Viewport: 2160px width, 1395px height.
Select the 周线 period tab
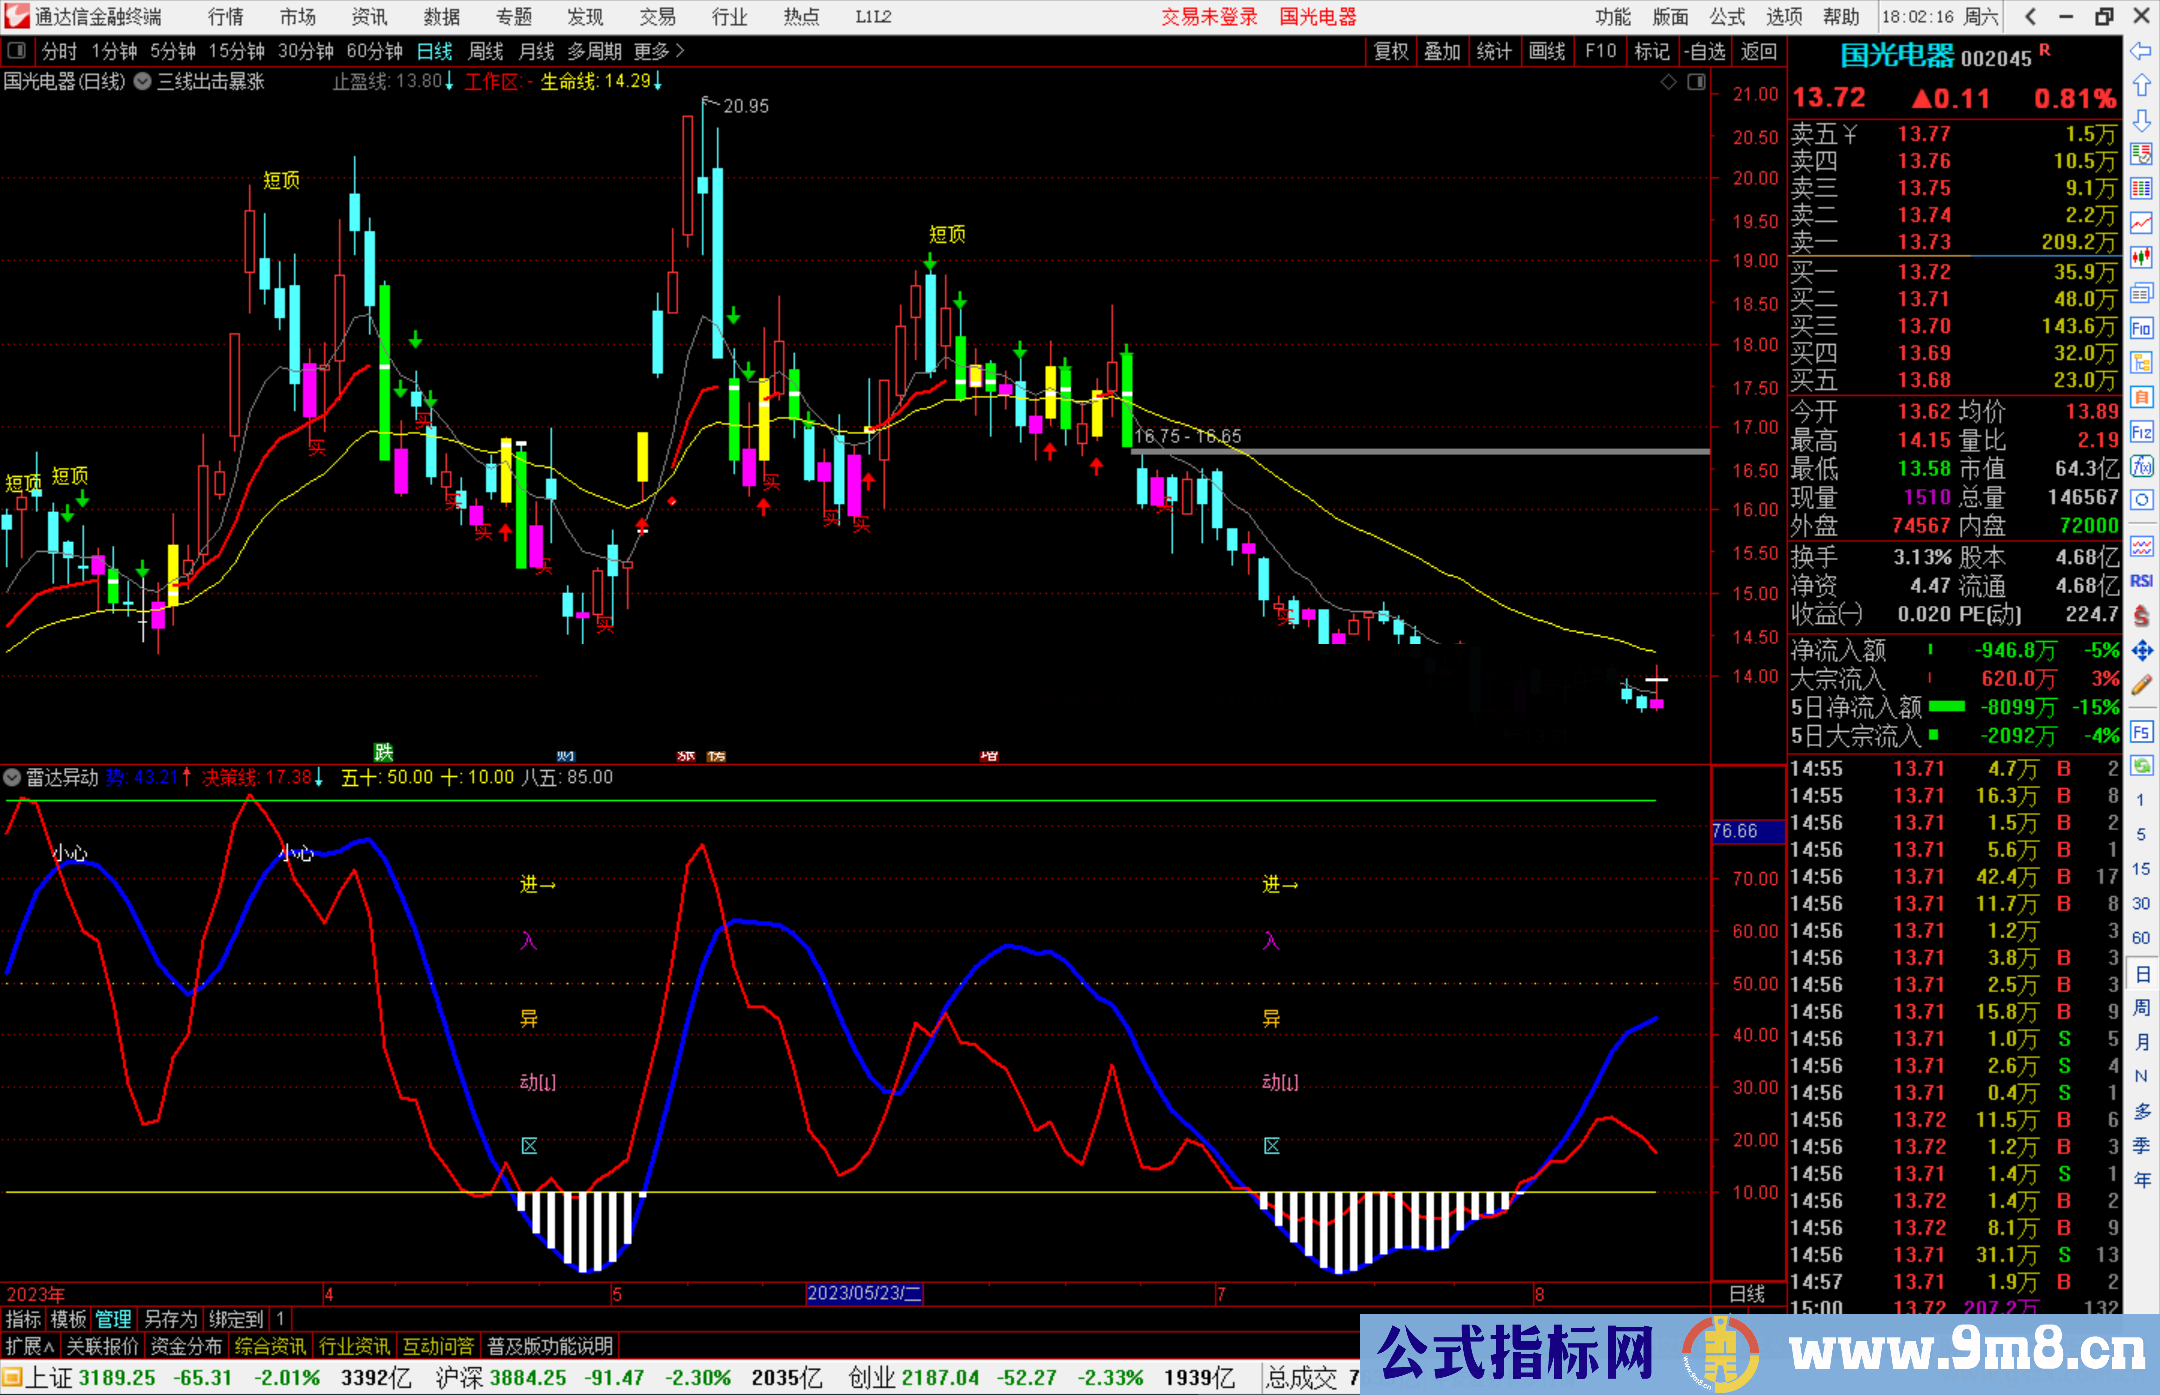coord(486,51)
